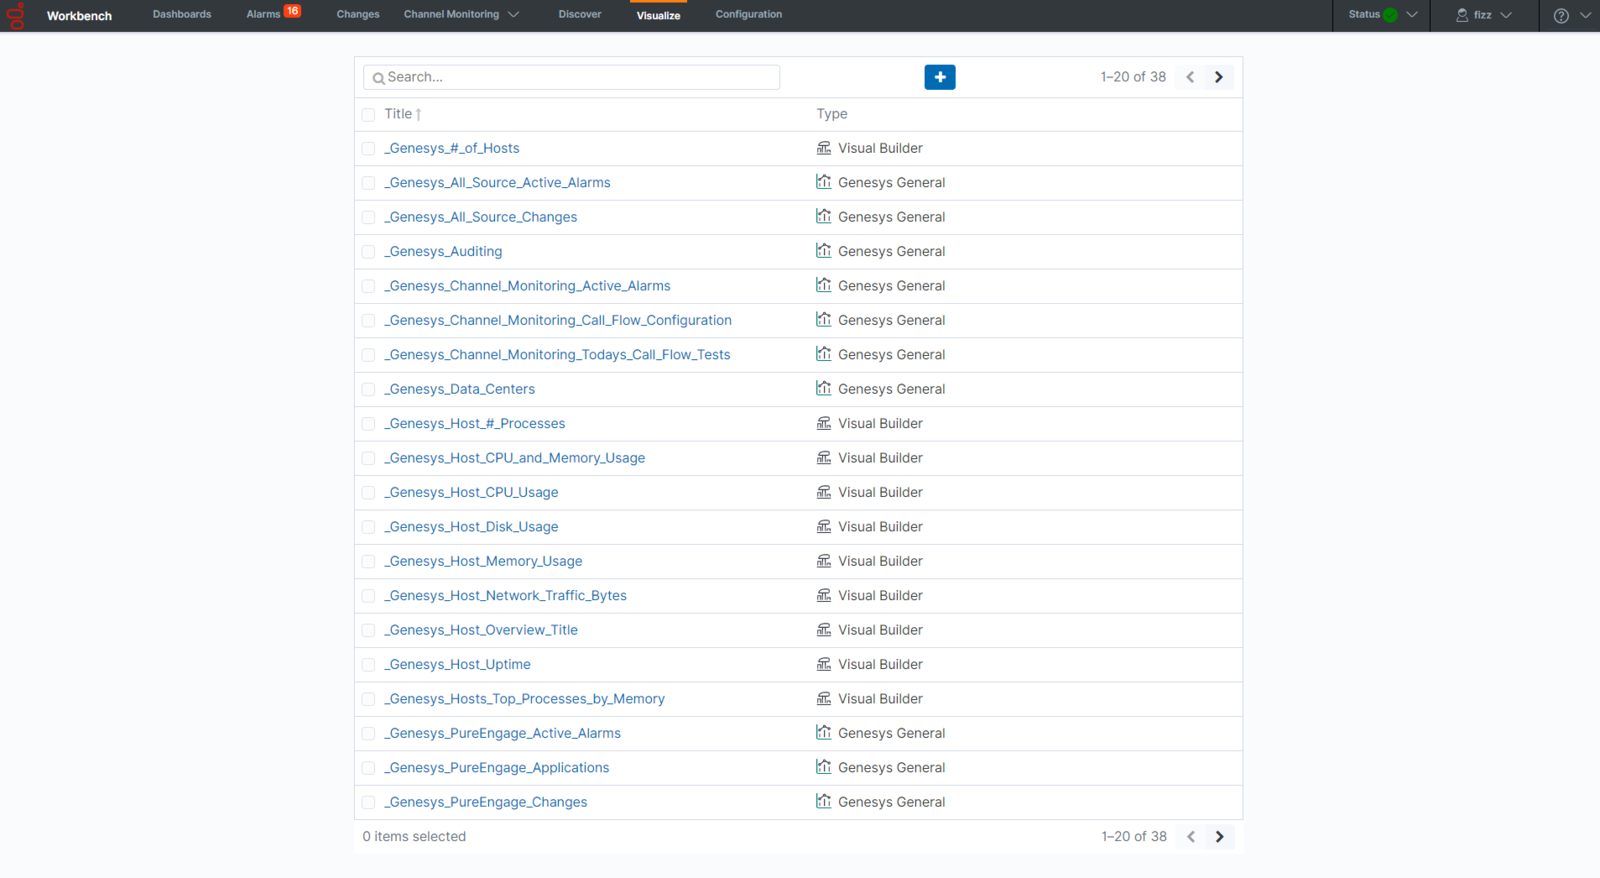Screen dimensions: 1600x878
Task: Expand the help menu chevron
Action: 1585,15
